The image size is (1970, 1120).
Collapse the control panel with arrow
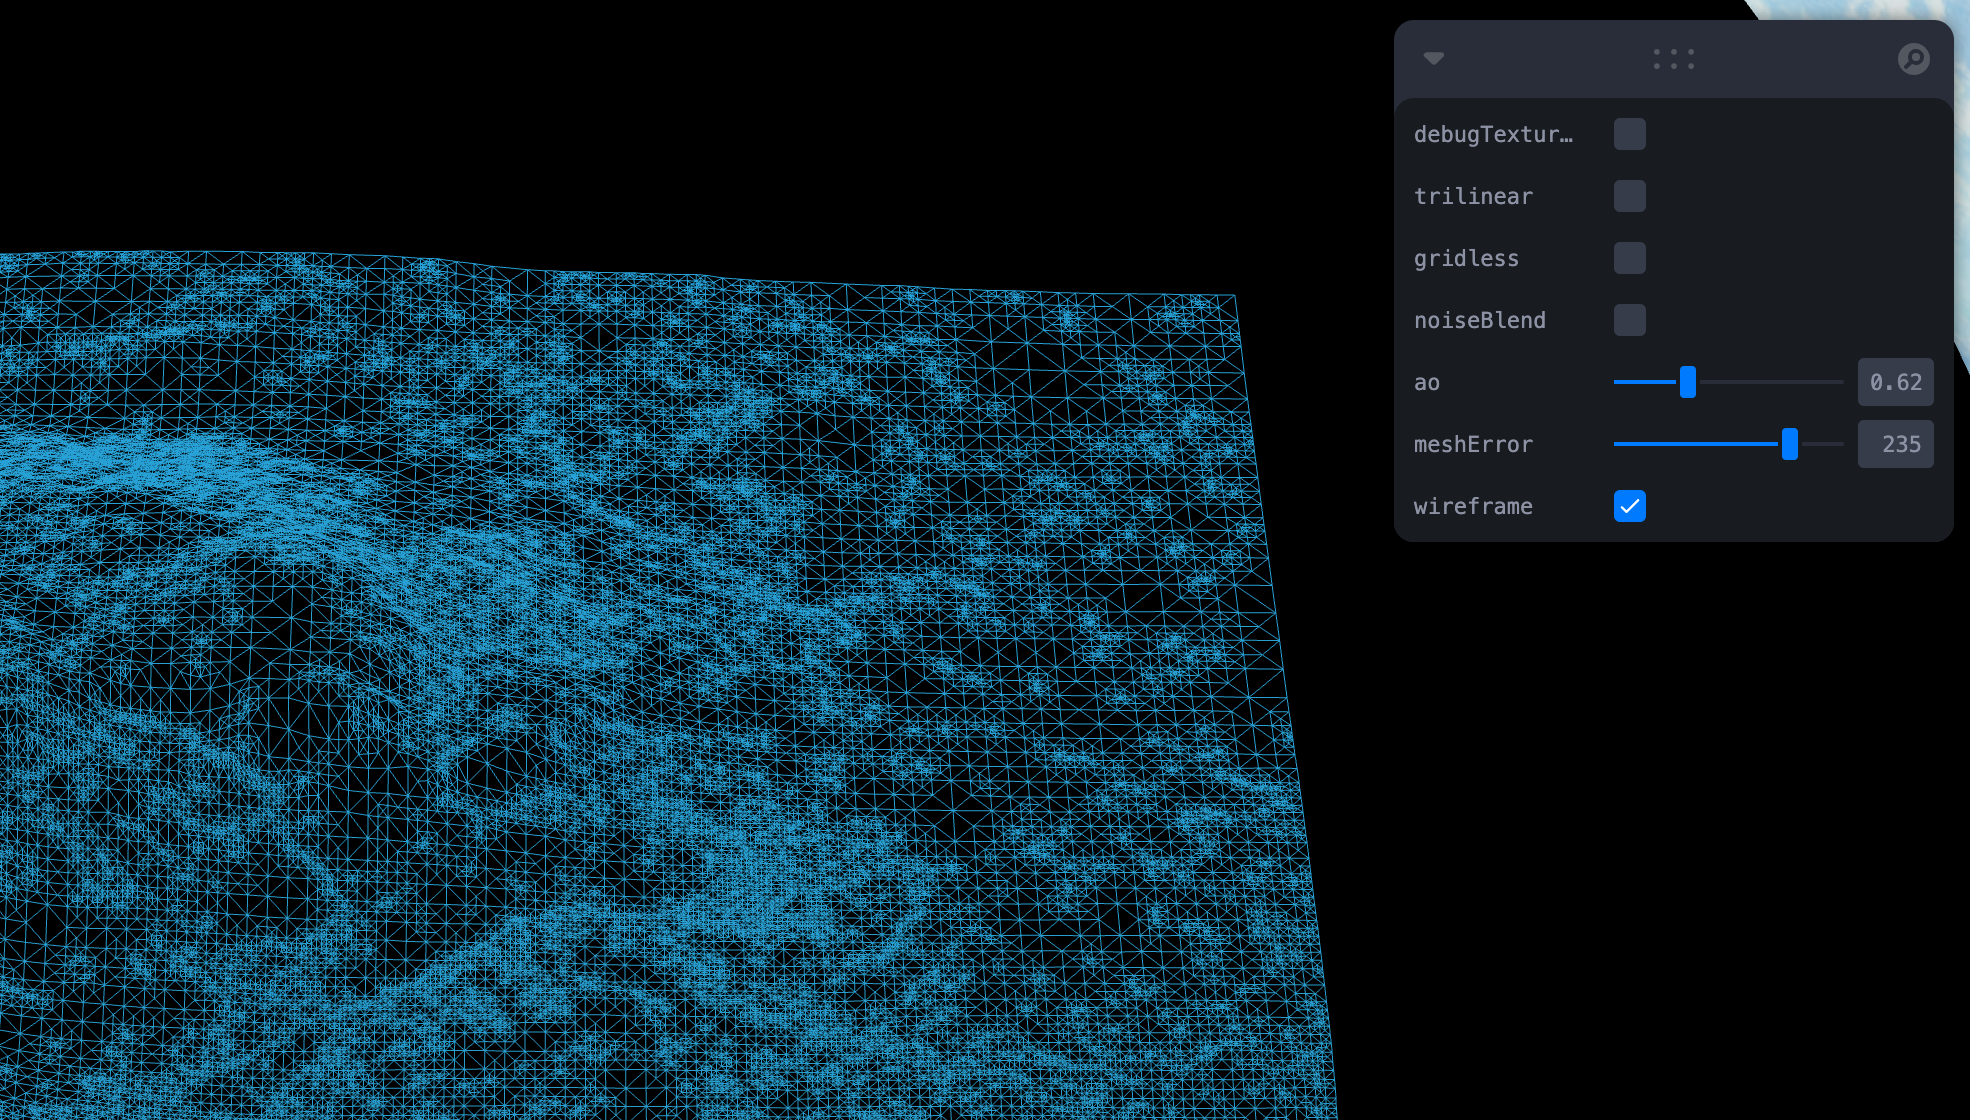click(x=1433, y=59)
